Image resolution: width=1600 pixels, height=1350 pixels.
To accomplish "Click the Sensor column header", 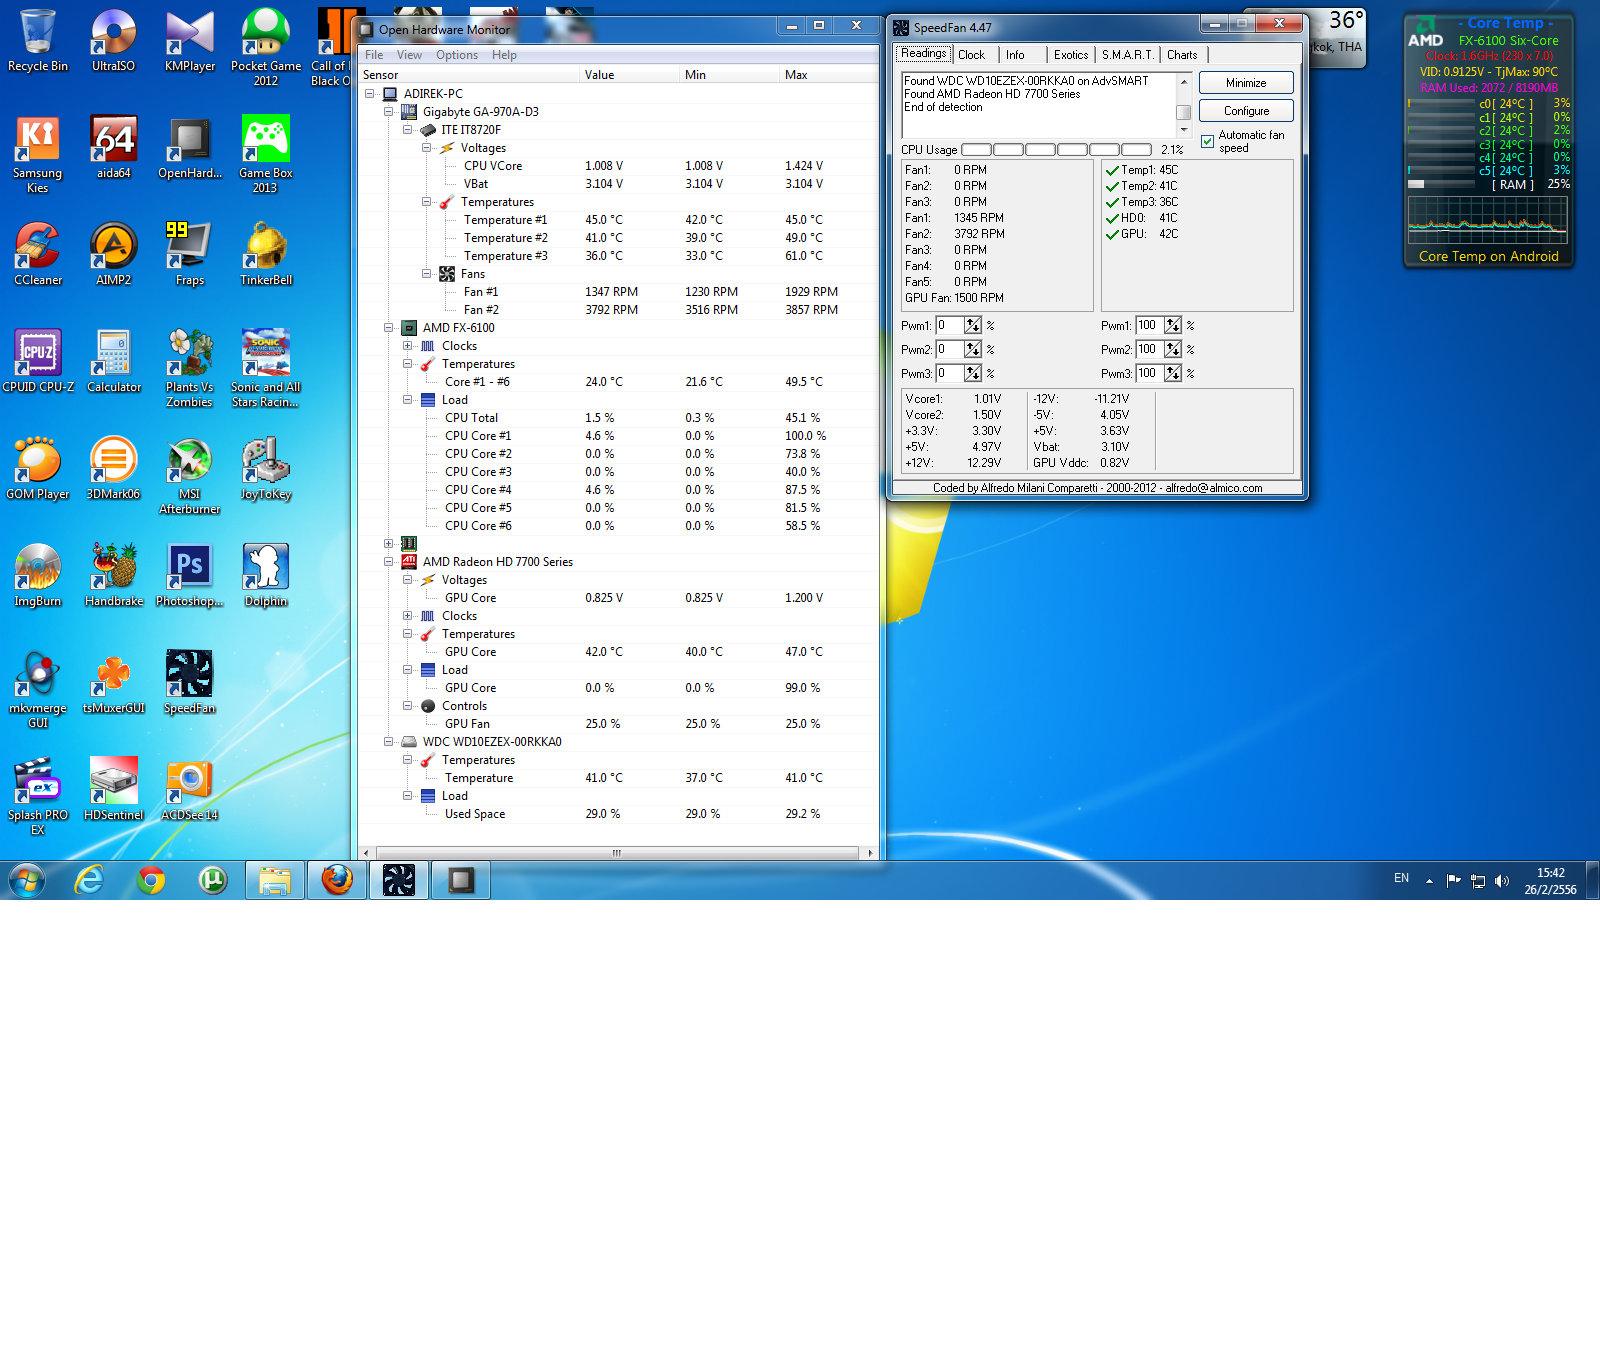I will pos(469,75).
